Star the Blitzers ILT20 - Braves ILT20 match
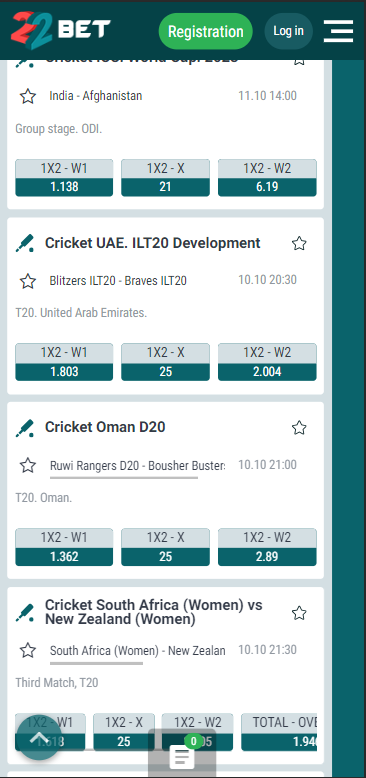Viewport: 366px width, 778px height. click(x=28, y=281)
